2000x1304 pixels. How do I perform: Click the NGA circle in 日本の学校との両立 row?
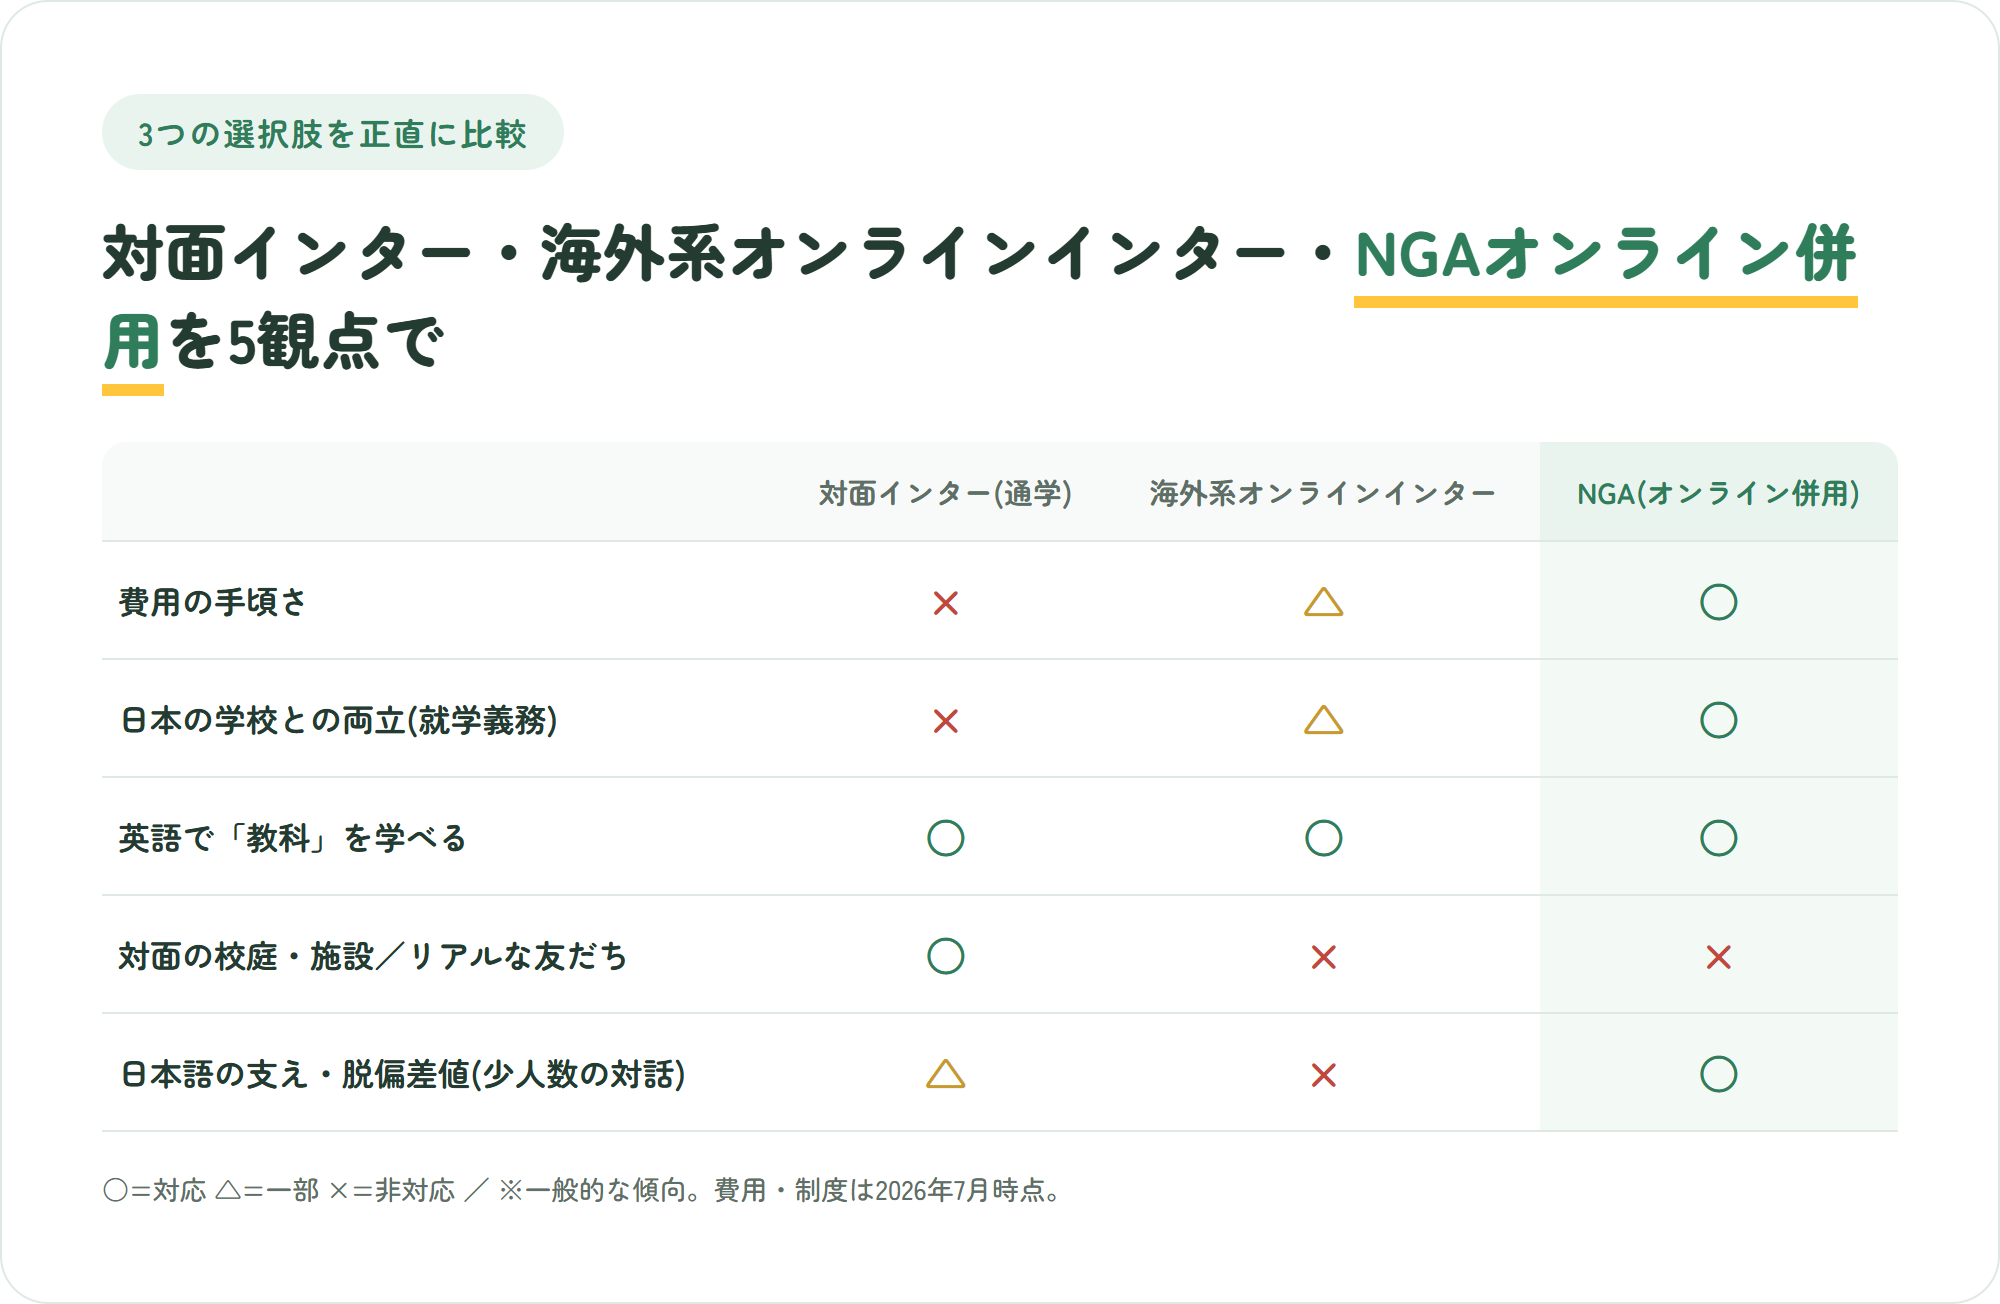click(1718, 720)
